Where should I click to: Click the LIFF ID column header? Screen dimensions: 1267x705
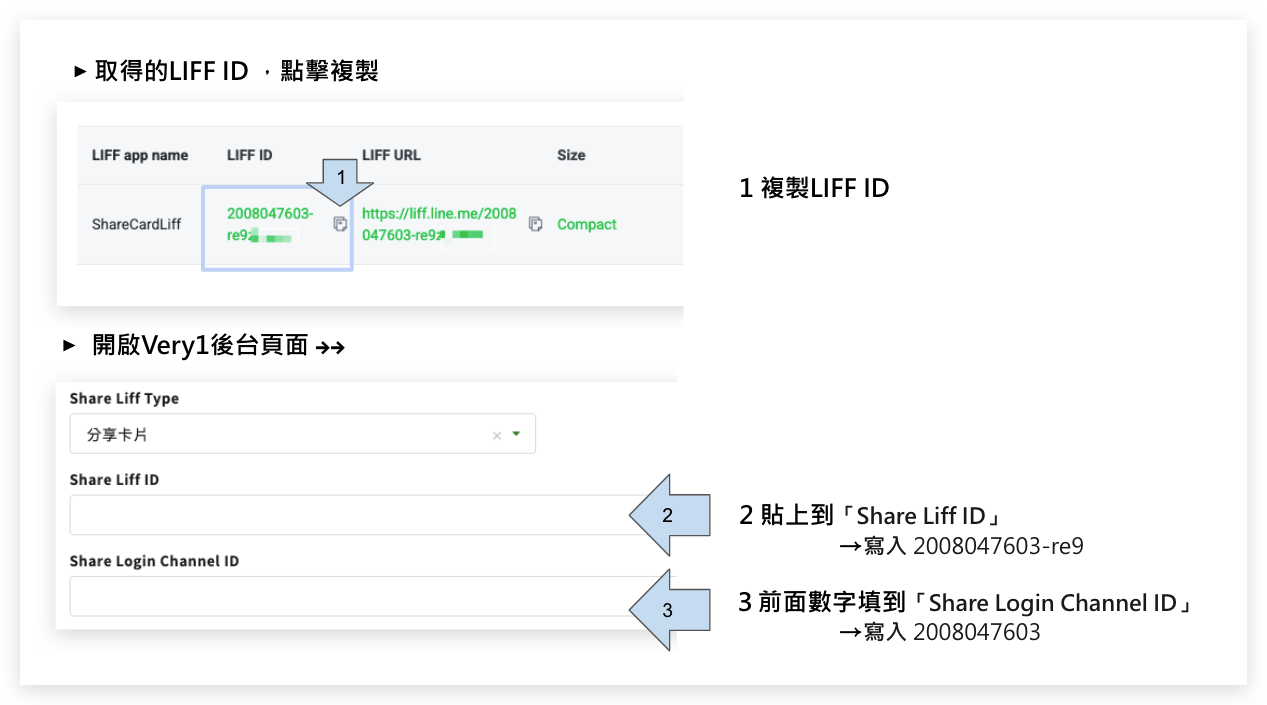coord(249,155)
